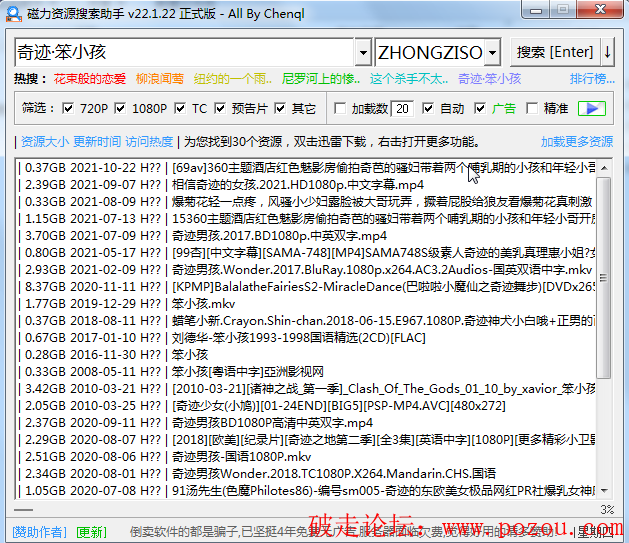Click the 星期四 weekday status text
The width and height of the screenshot is (629, 543).
(596, 533)
